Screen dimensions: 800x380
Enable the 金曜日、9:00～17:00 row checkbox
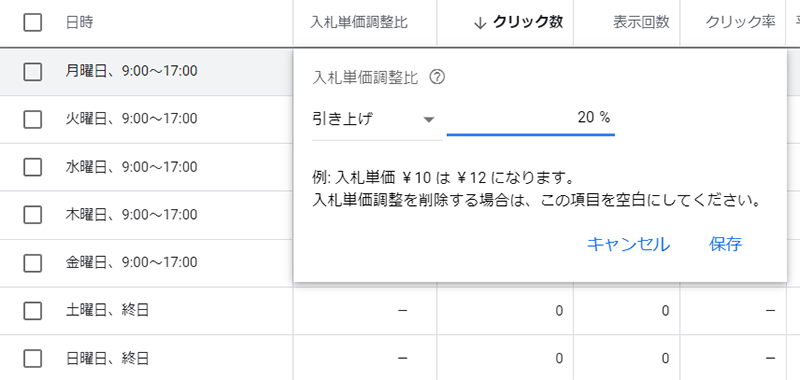click(x=33, y=263)
